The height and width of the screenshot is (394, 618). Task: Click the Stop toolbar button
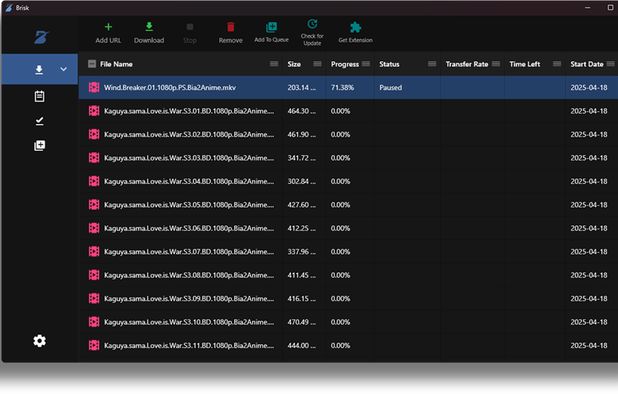(190, 33)
